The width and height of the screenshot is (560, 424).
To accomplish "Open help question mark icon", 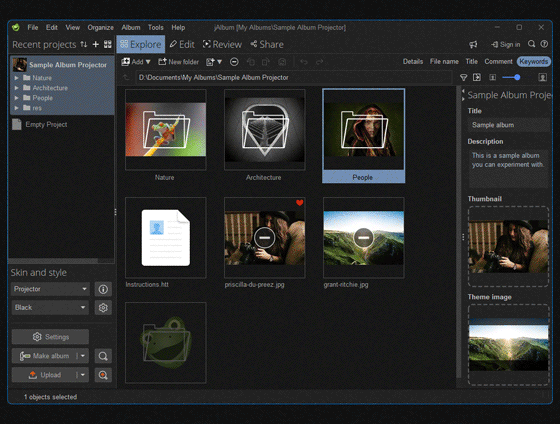I will click(544, 44).
